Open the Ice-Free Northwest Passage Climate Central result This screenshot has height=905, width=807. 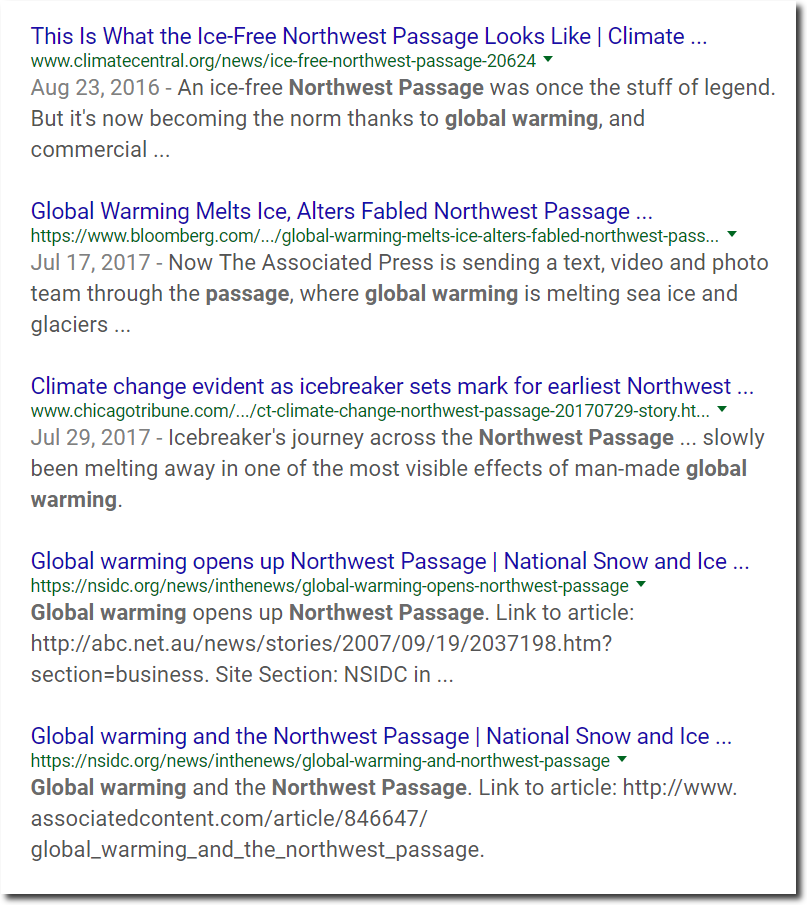[369, 36]
